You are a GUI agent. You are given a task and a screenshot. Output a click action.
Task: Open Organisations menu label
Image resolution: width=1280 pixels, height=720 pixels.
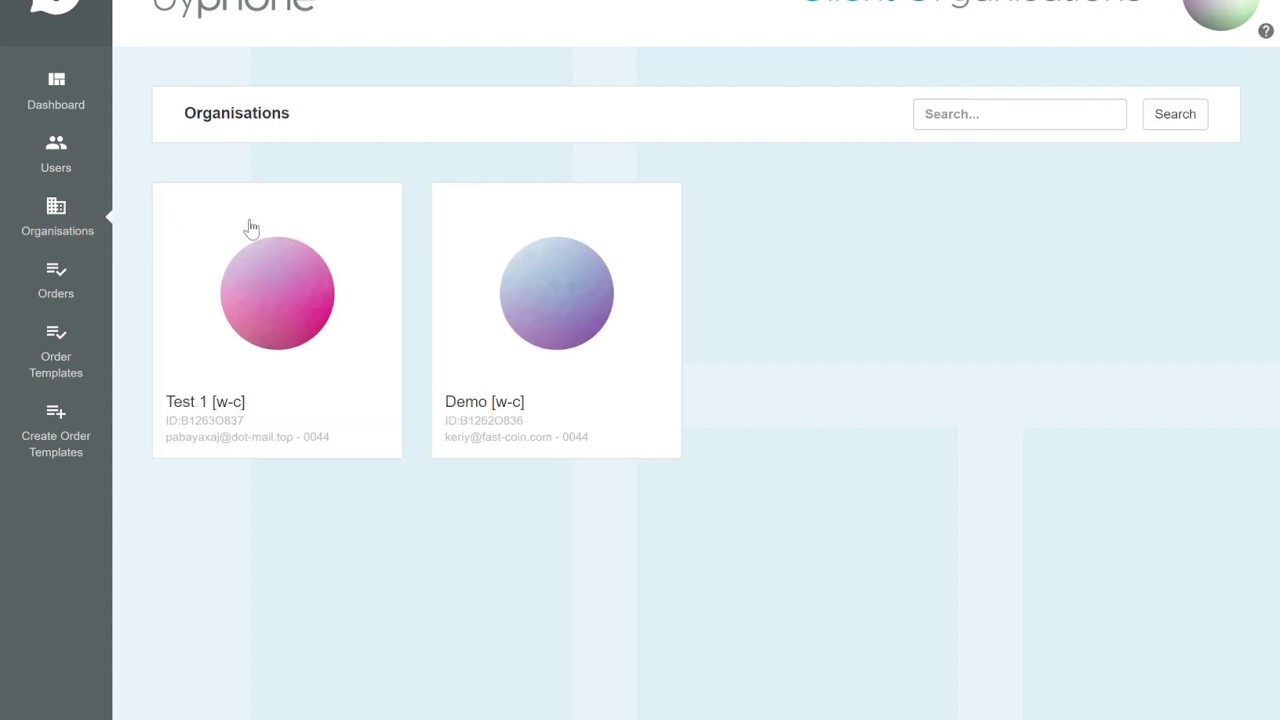point(57,231)
